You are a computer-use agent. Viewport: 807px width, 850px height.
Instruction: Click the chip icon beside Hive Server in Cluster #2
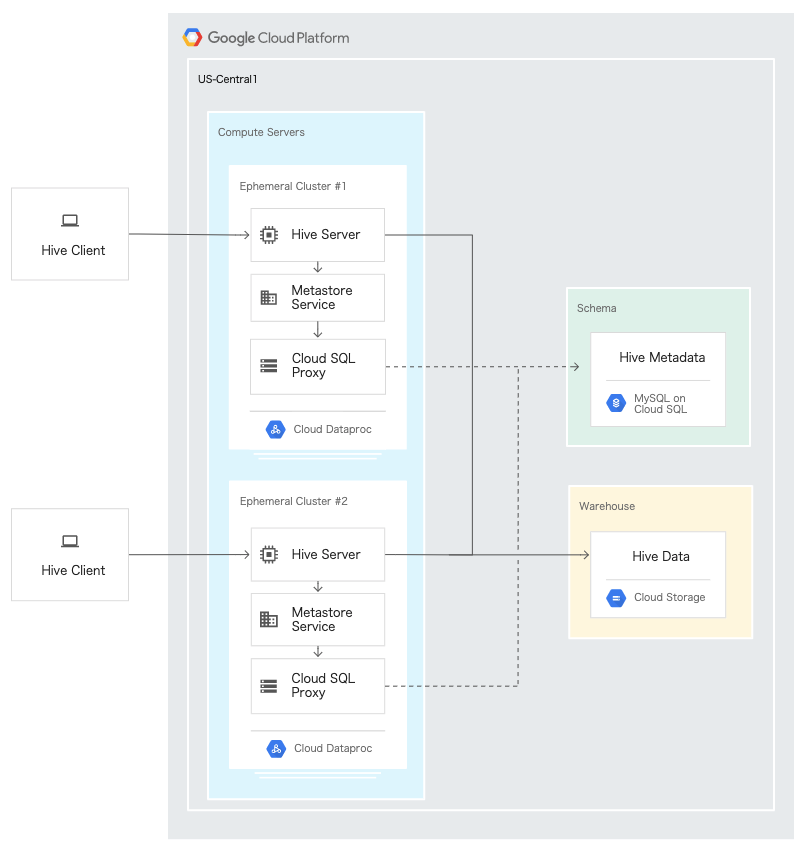point(269,555)
